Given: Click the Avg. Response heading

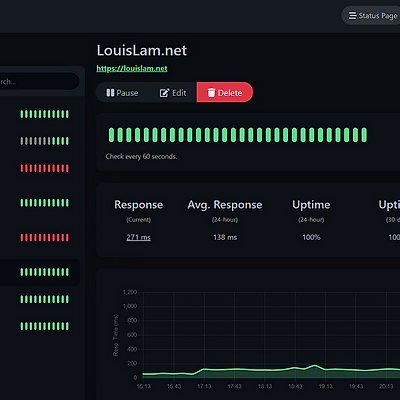Looking at the screenshot, I should [225, 205].
